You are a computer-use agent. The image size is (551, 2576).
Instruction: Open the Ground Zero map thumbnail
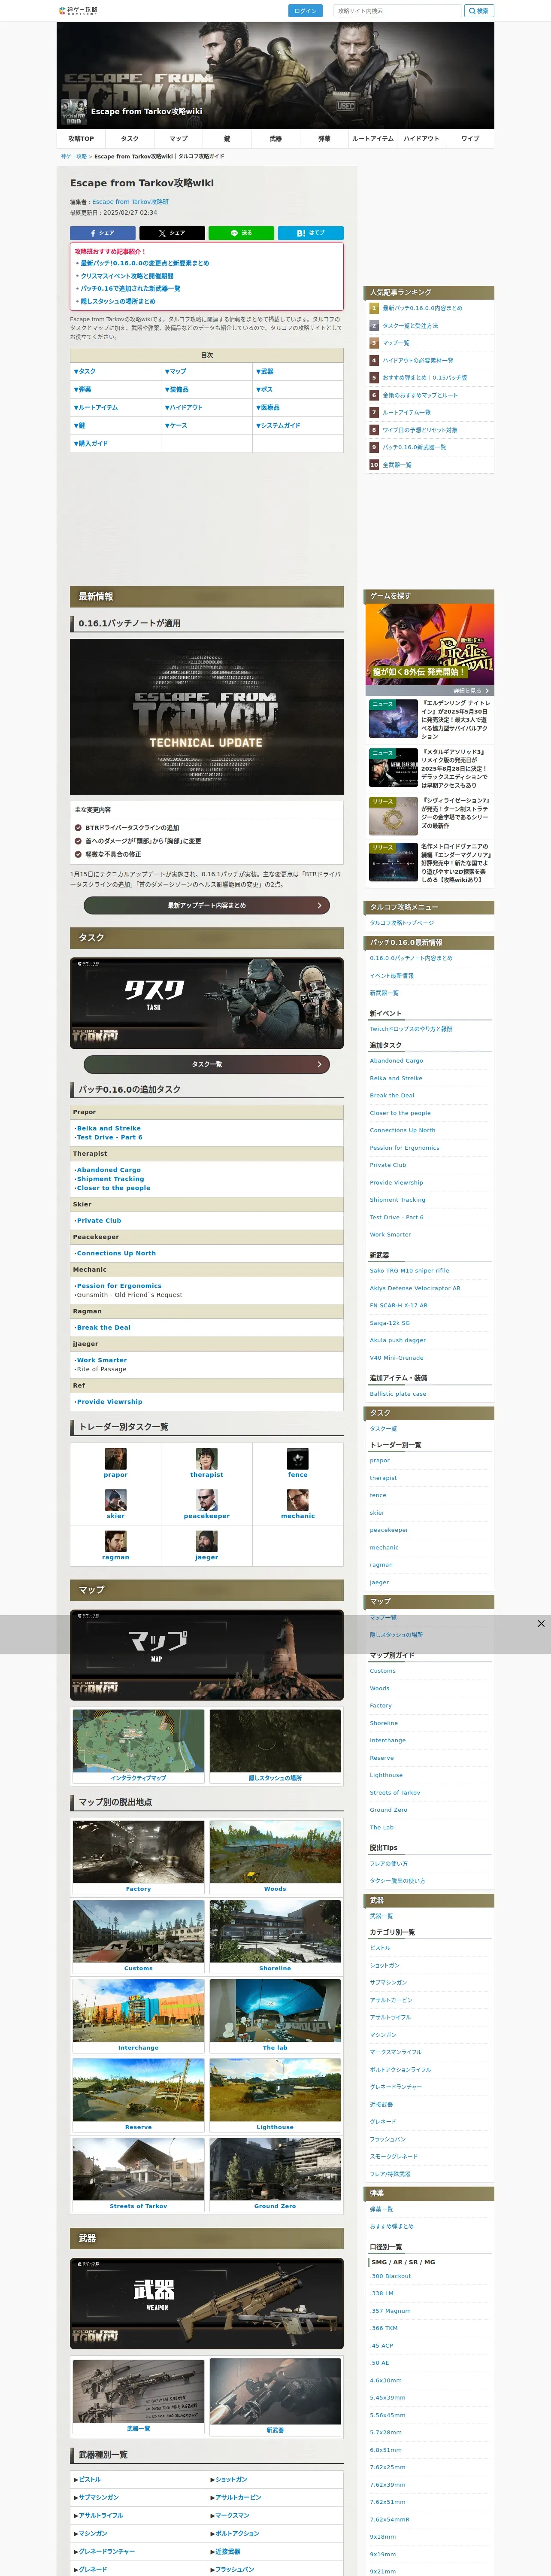pyautogui.click(x=275, y=2169)
